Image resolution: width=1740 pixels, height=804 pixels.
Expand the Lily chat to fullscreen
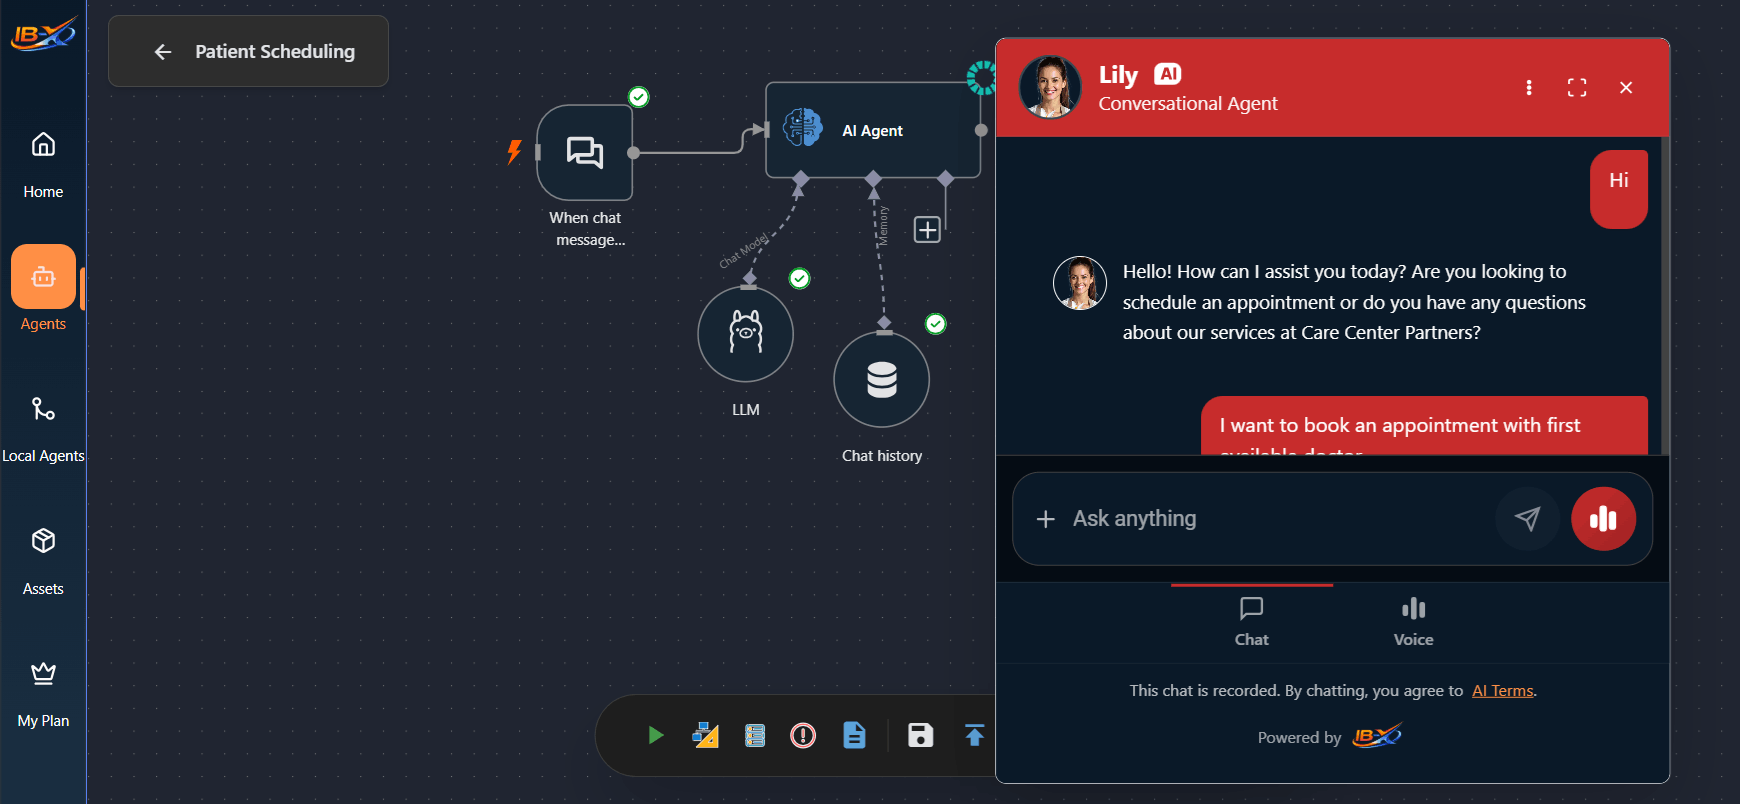(1577, 88)
